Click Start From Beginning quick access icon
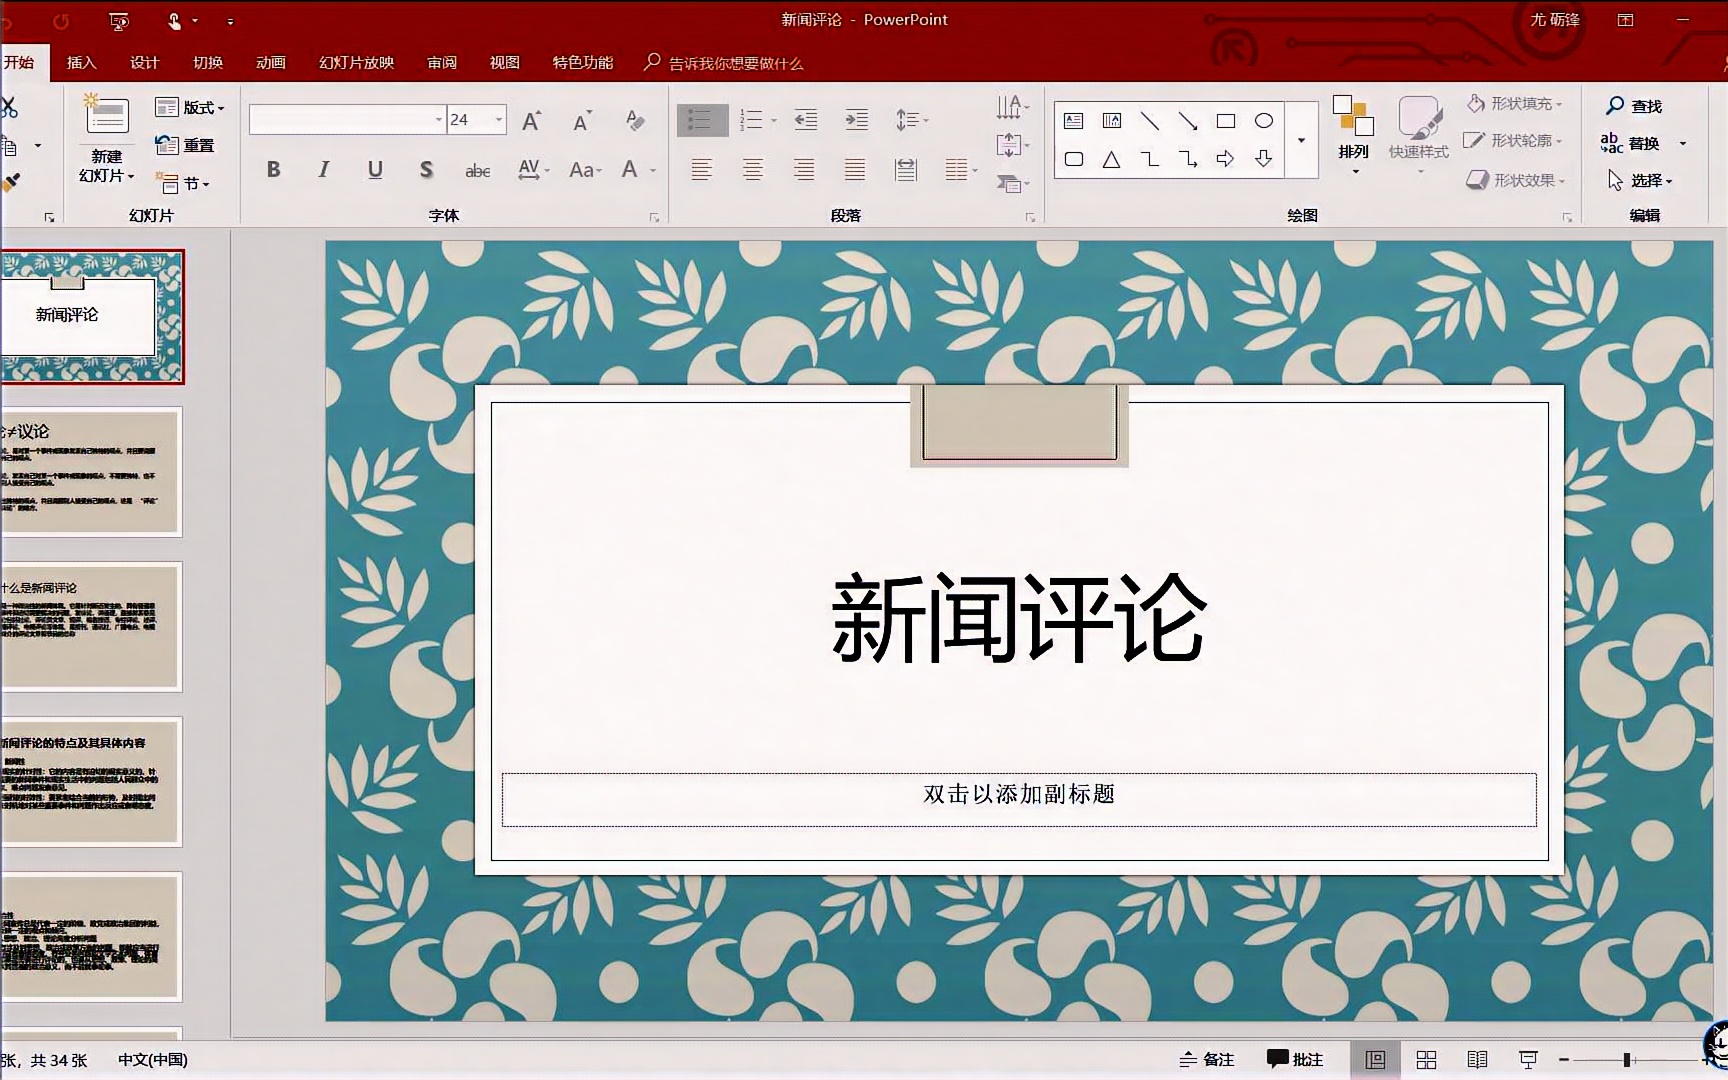Screen dimensions: 1728x1080 pos(119,21)
